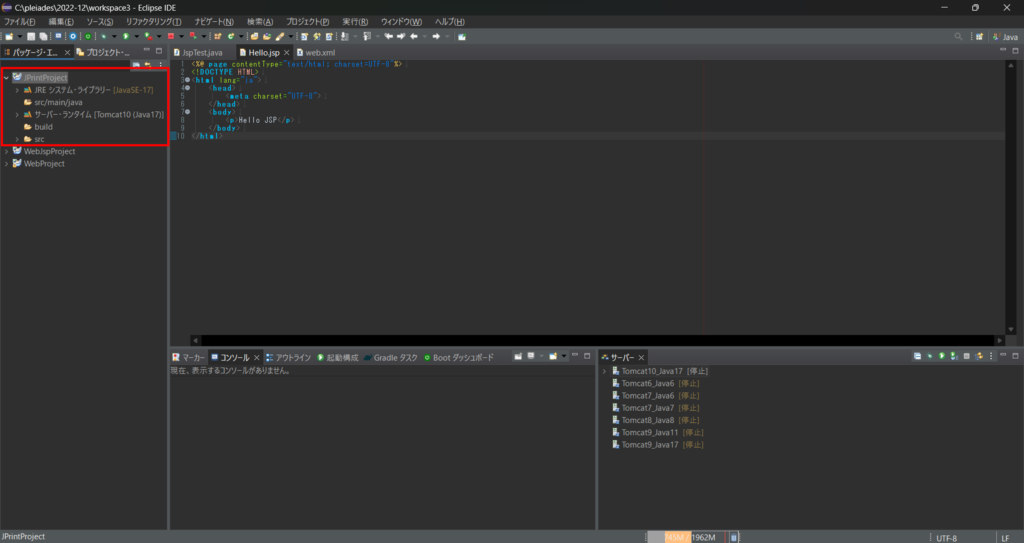The width and height of the screenshot is (1024, 543).
Task: Minimize the Package Explorer panel
Action: coord(146,50)
